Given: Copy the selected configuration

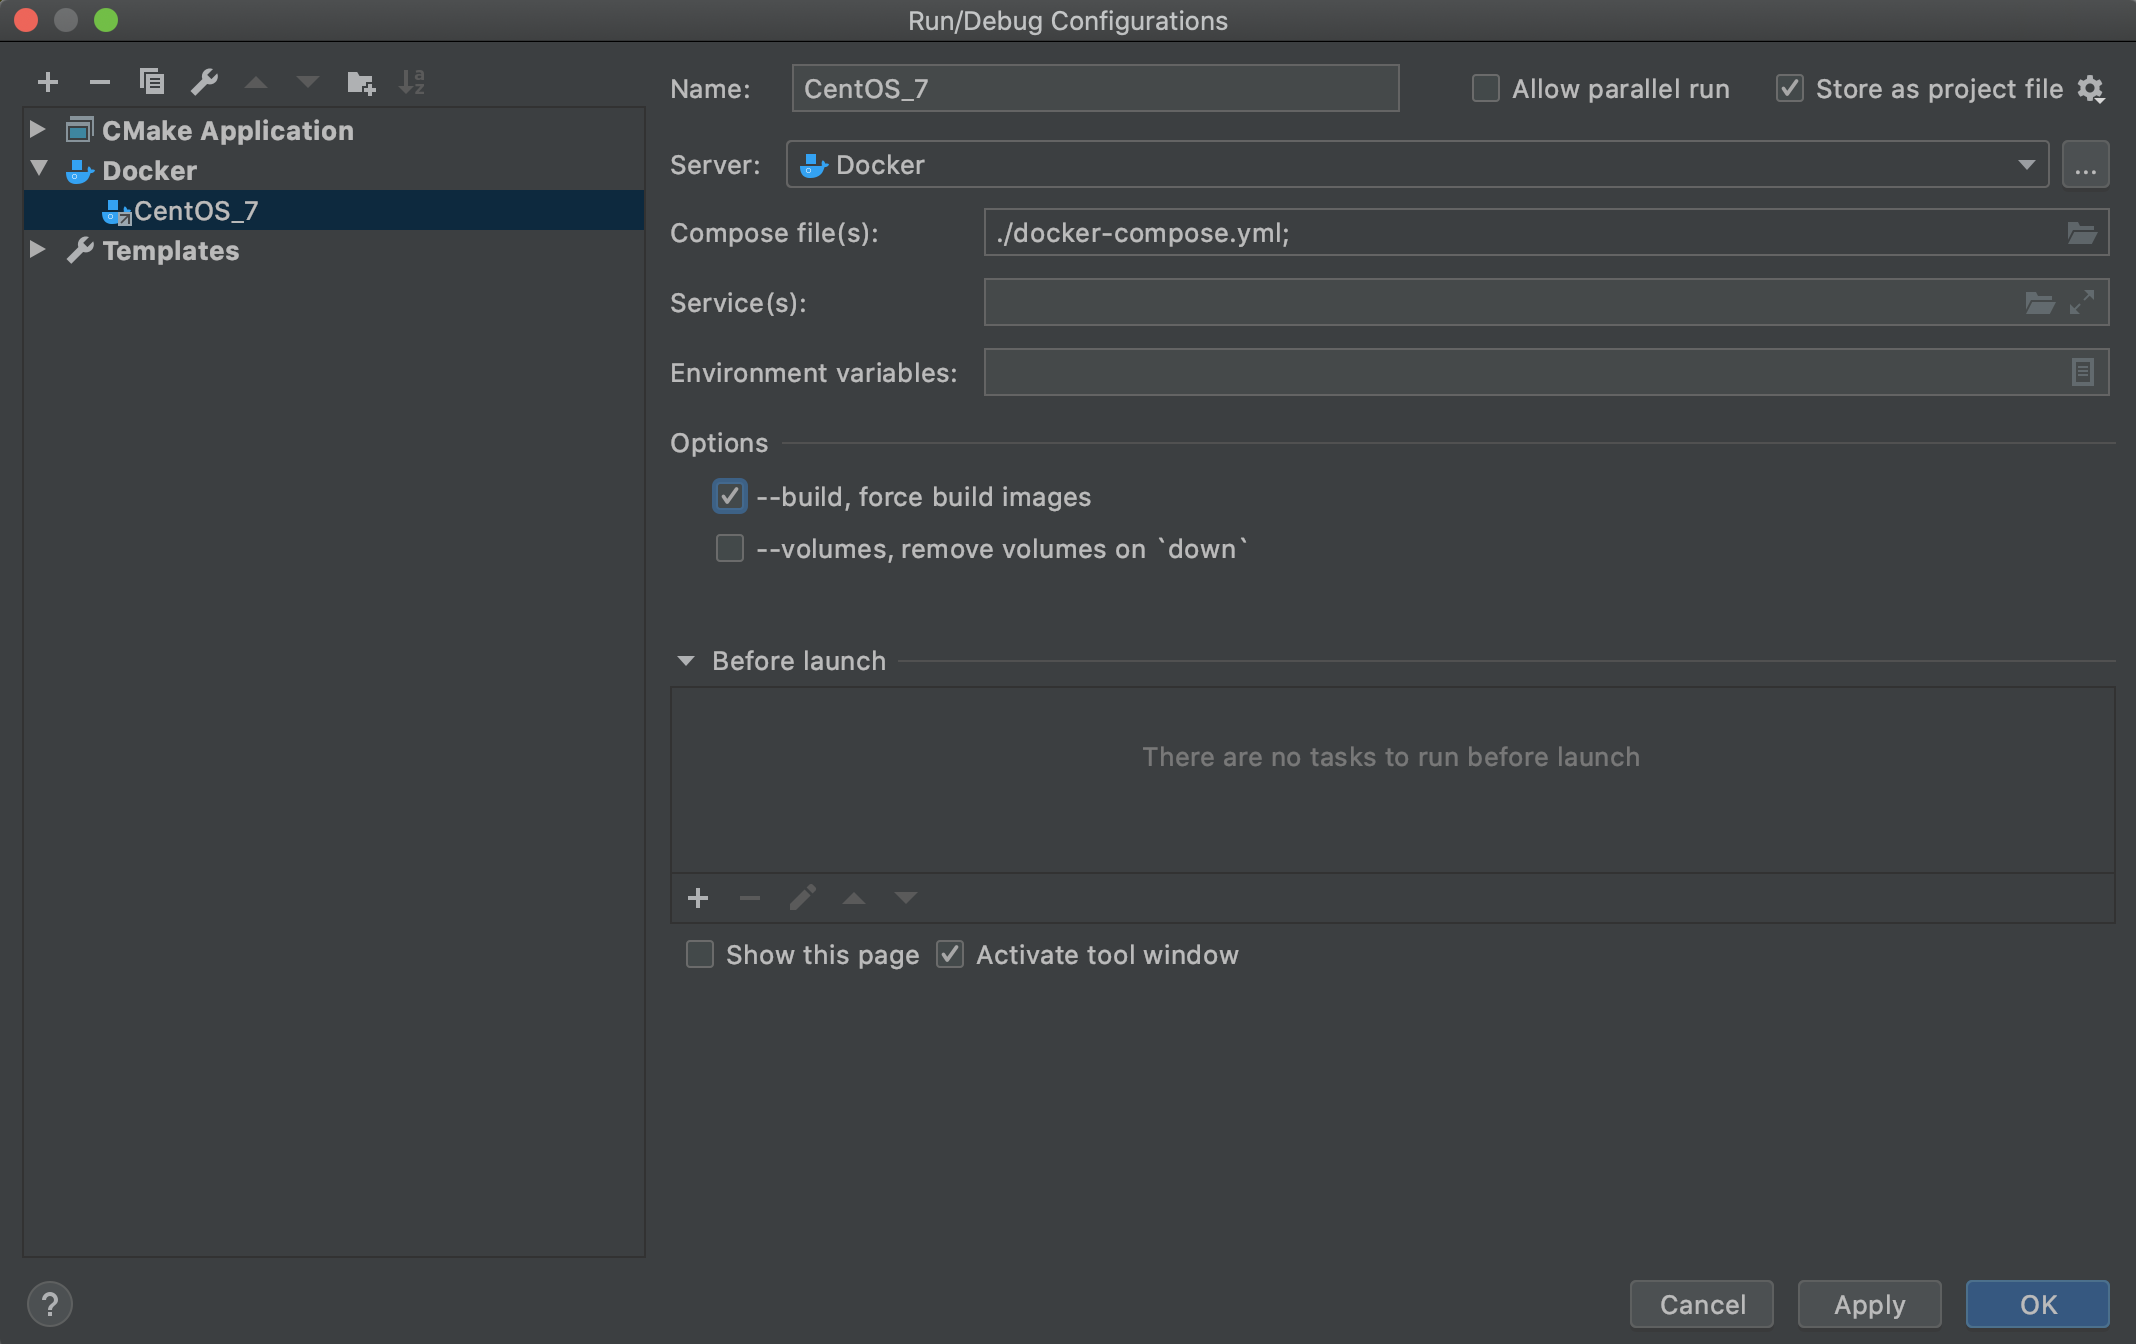Looking at the screenshot, I should 152,82.
